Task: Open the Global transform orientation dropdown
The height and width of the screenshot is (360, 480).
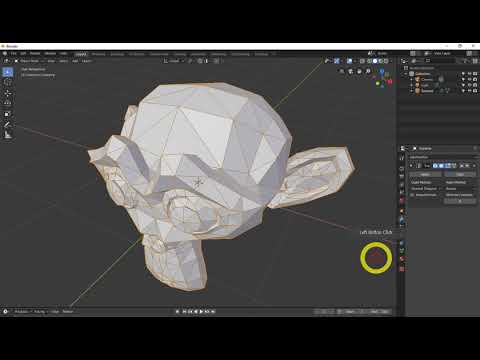Action: (x=174, y=61)
